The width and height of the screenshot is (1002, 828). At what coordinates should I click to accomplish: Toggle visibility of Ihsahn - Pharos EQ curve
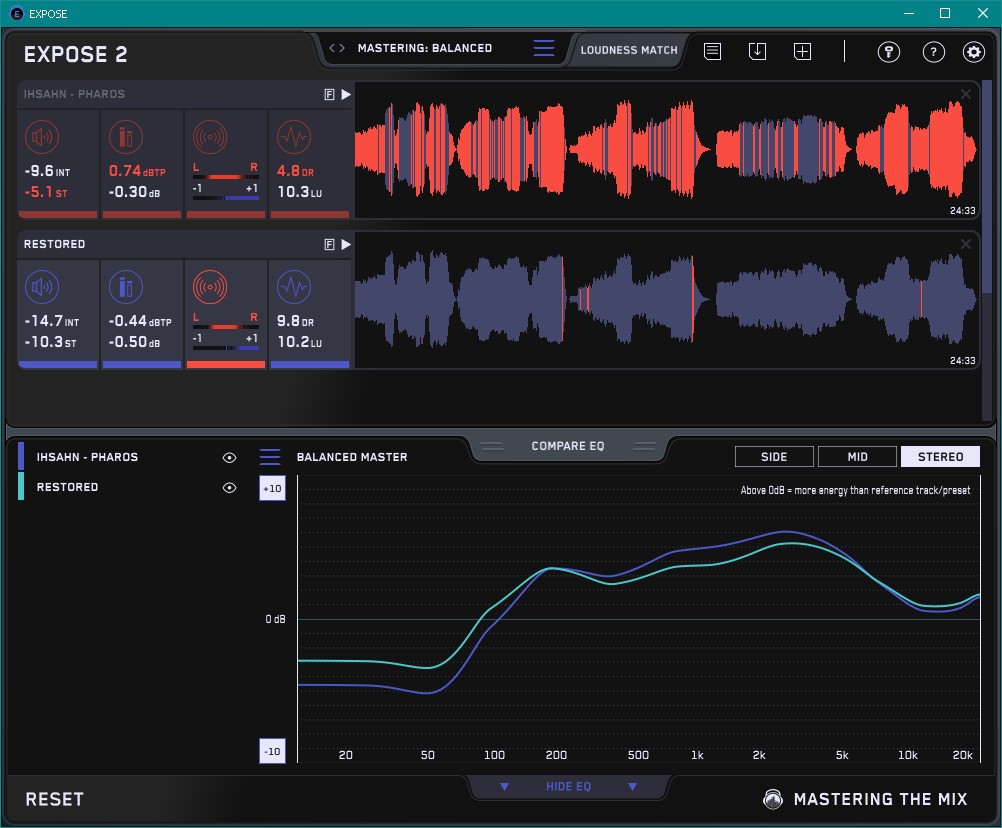pyautogui.click(x=229, y=457)
